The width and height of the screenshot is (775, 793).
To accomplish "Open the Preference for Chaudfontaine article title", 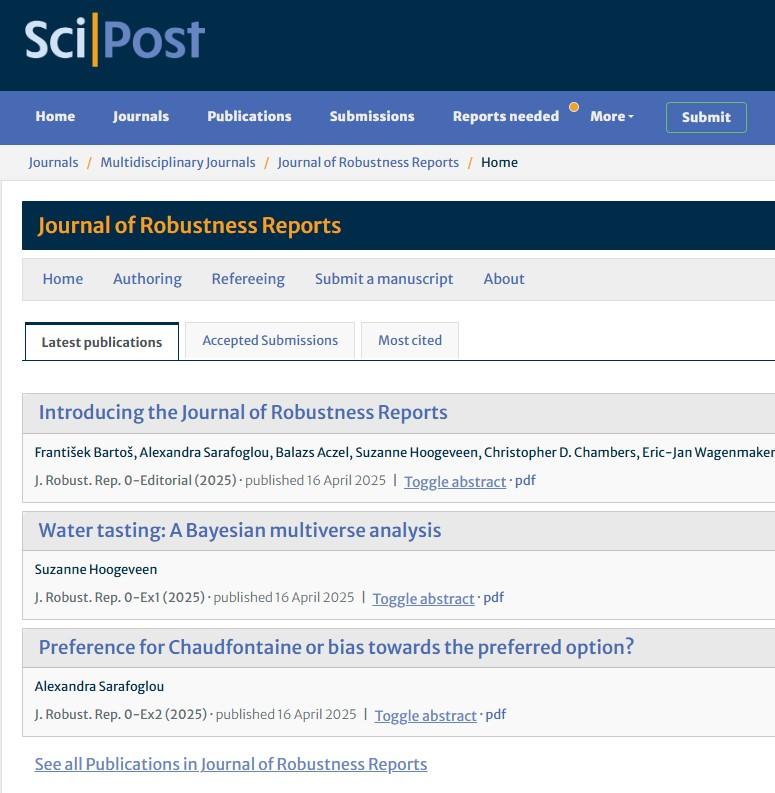I will (336, 647).
